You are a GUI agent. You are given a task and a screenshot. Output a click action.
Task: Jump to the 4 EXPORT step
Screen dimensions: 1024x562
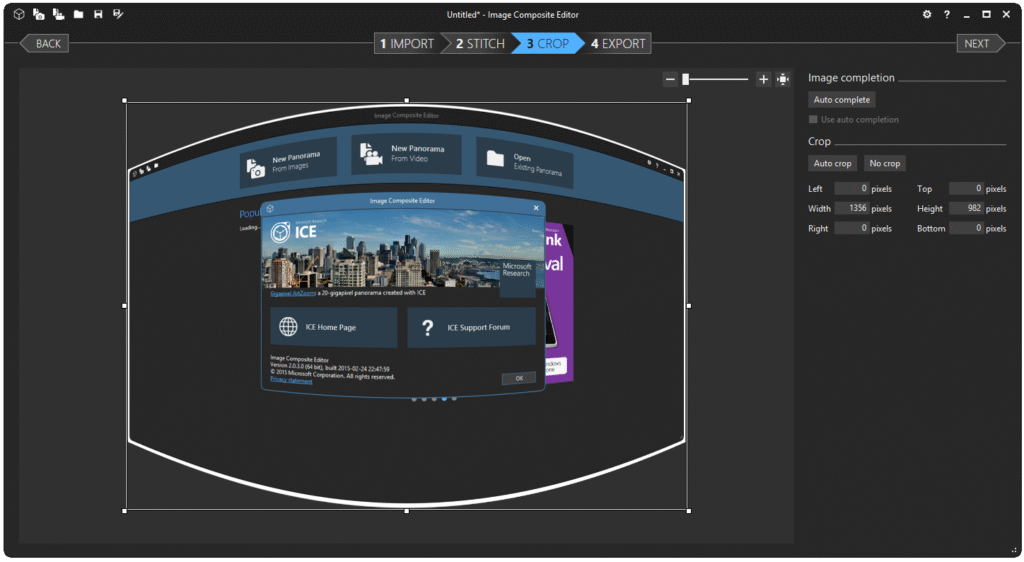pyautogui.click(x=618, y=44)
